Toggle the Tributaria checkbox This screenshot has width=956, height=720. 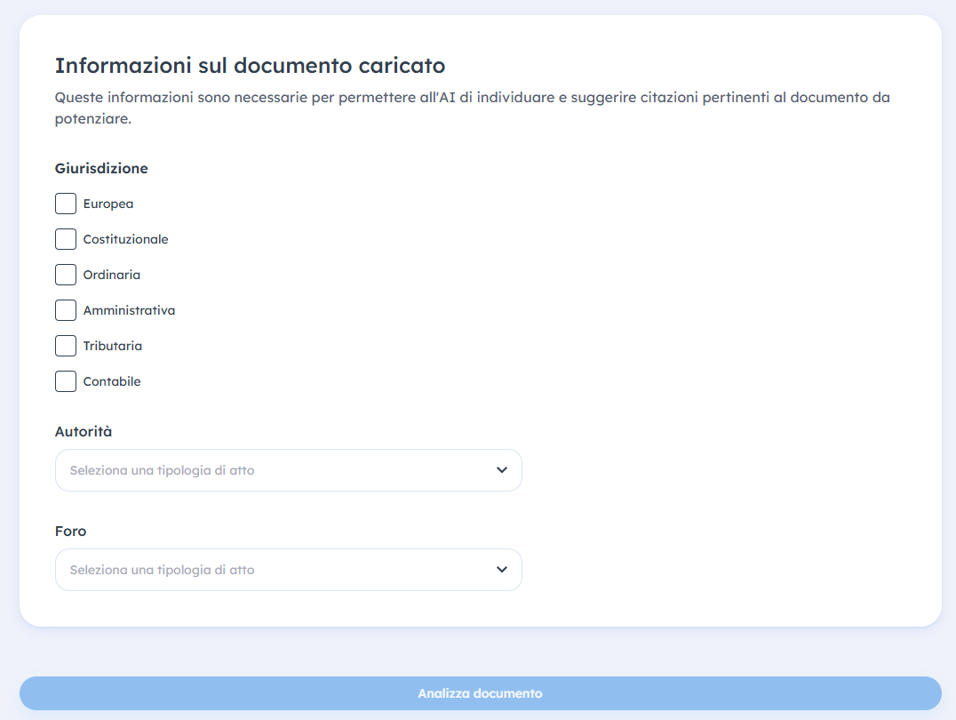[x=65, y=346]
